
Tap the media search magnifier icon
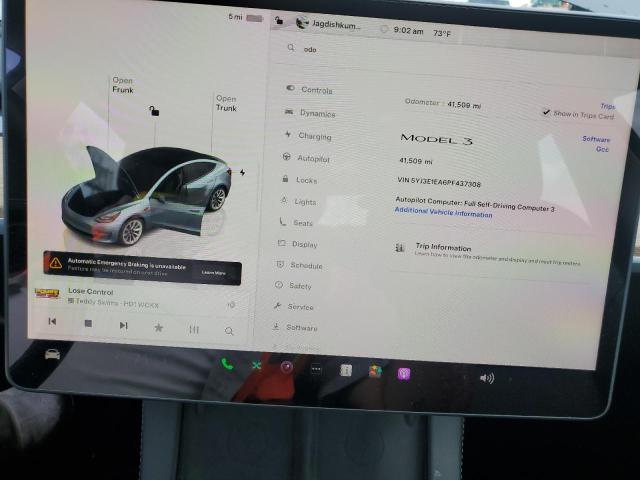229,331
